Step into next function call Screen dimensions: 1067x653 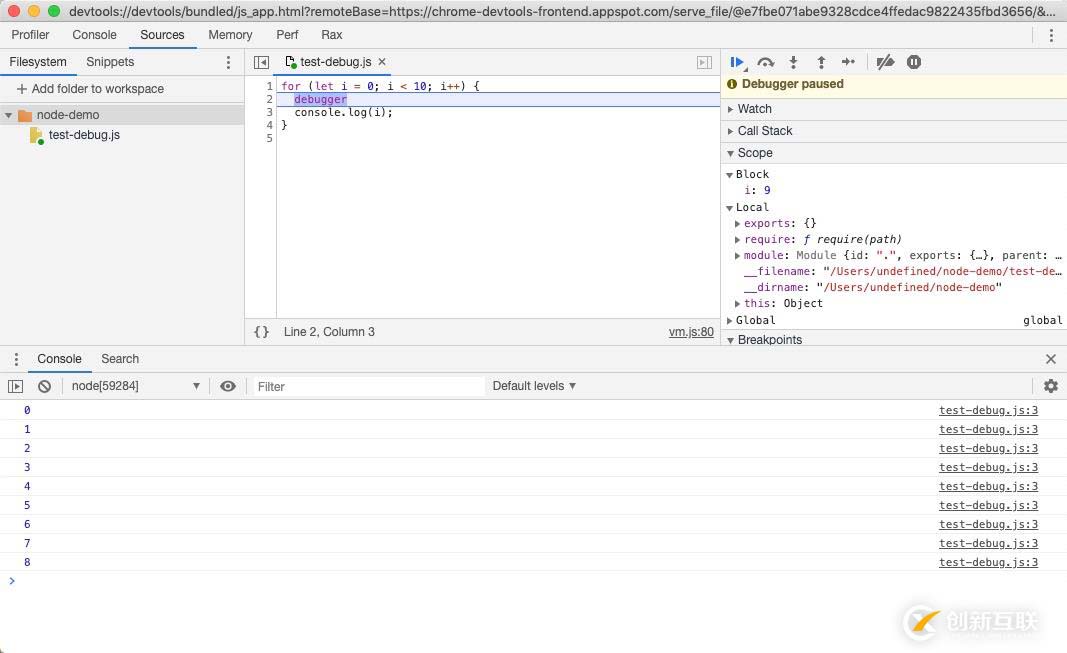[793, 63]
